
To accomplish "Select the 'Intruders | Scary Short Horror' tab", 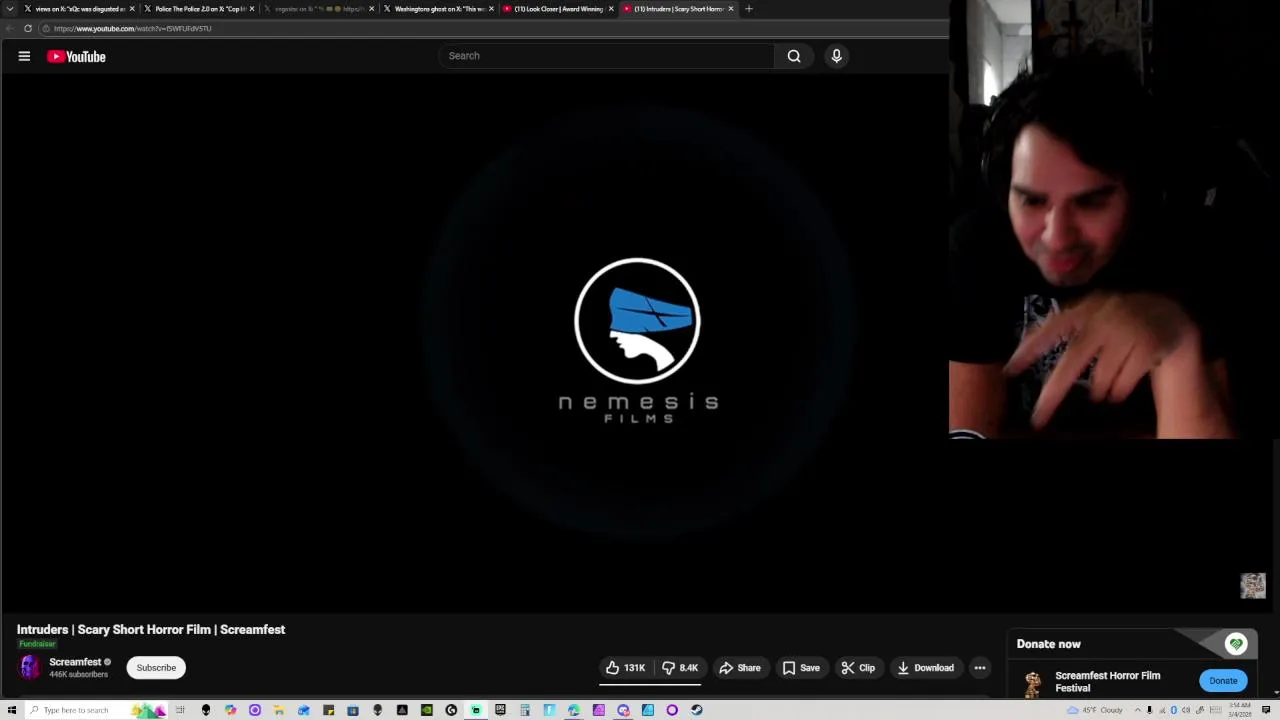I will (677, 9).
